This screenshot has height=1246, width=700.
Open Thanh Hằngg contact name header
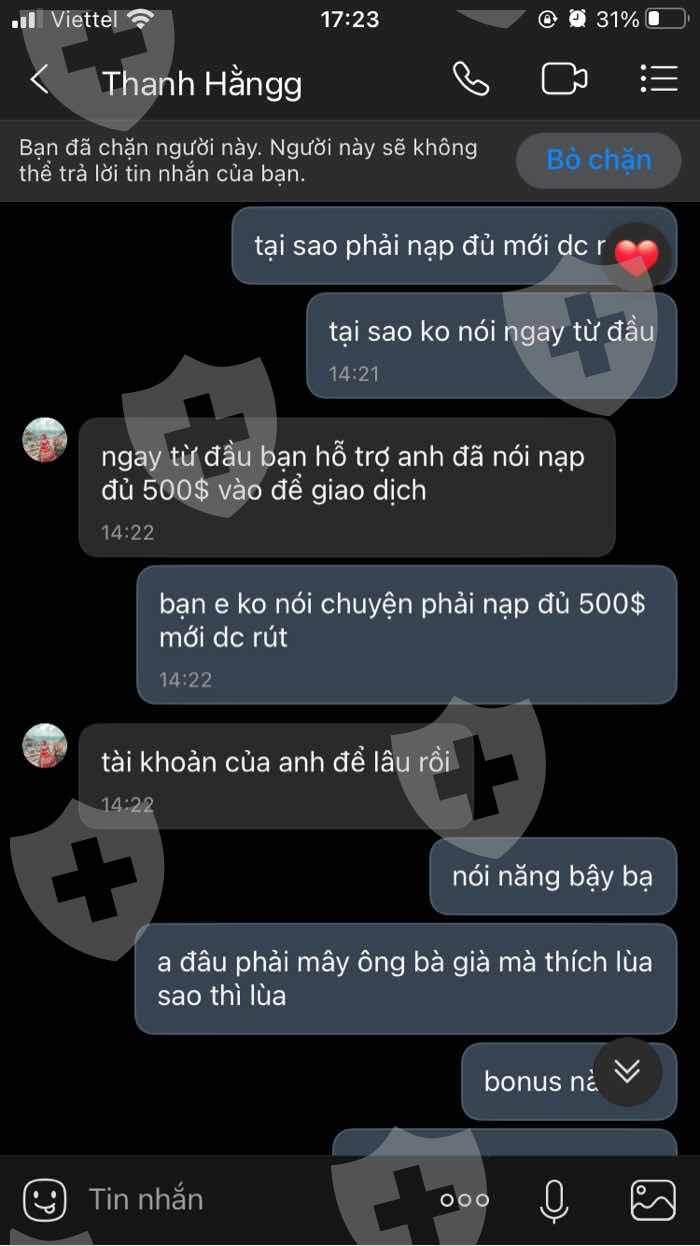click(202, 83)
